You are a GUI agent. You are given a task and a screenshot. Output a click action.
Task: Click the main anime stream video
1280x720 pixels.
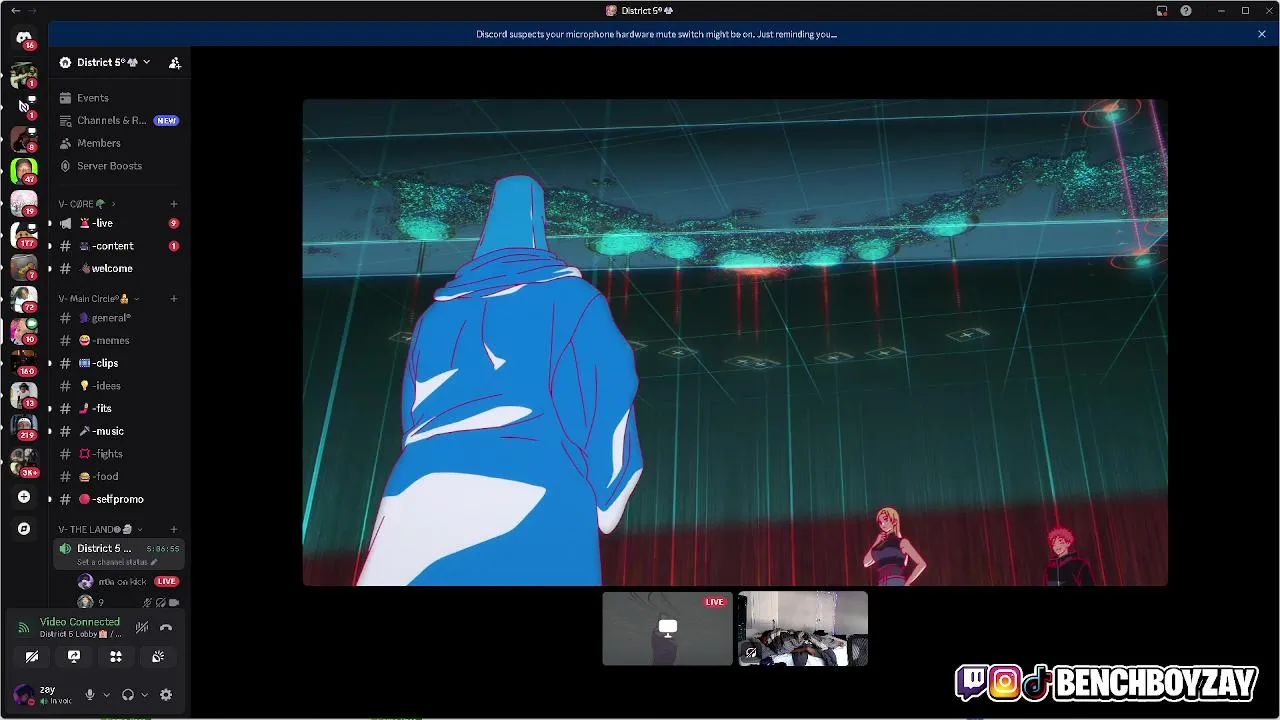(x=735, y=342)
